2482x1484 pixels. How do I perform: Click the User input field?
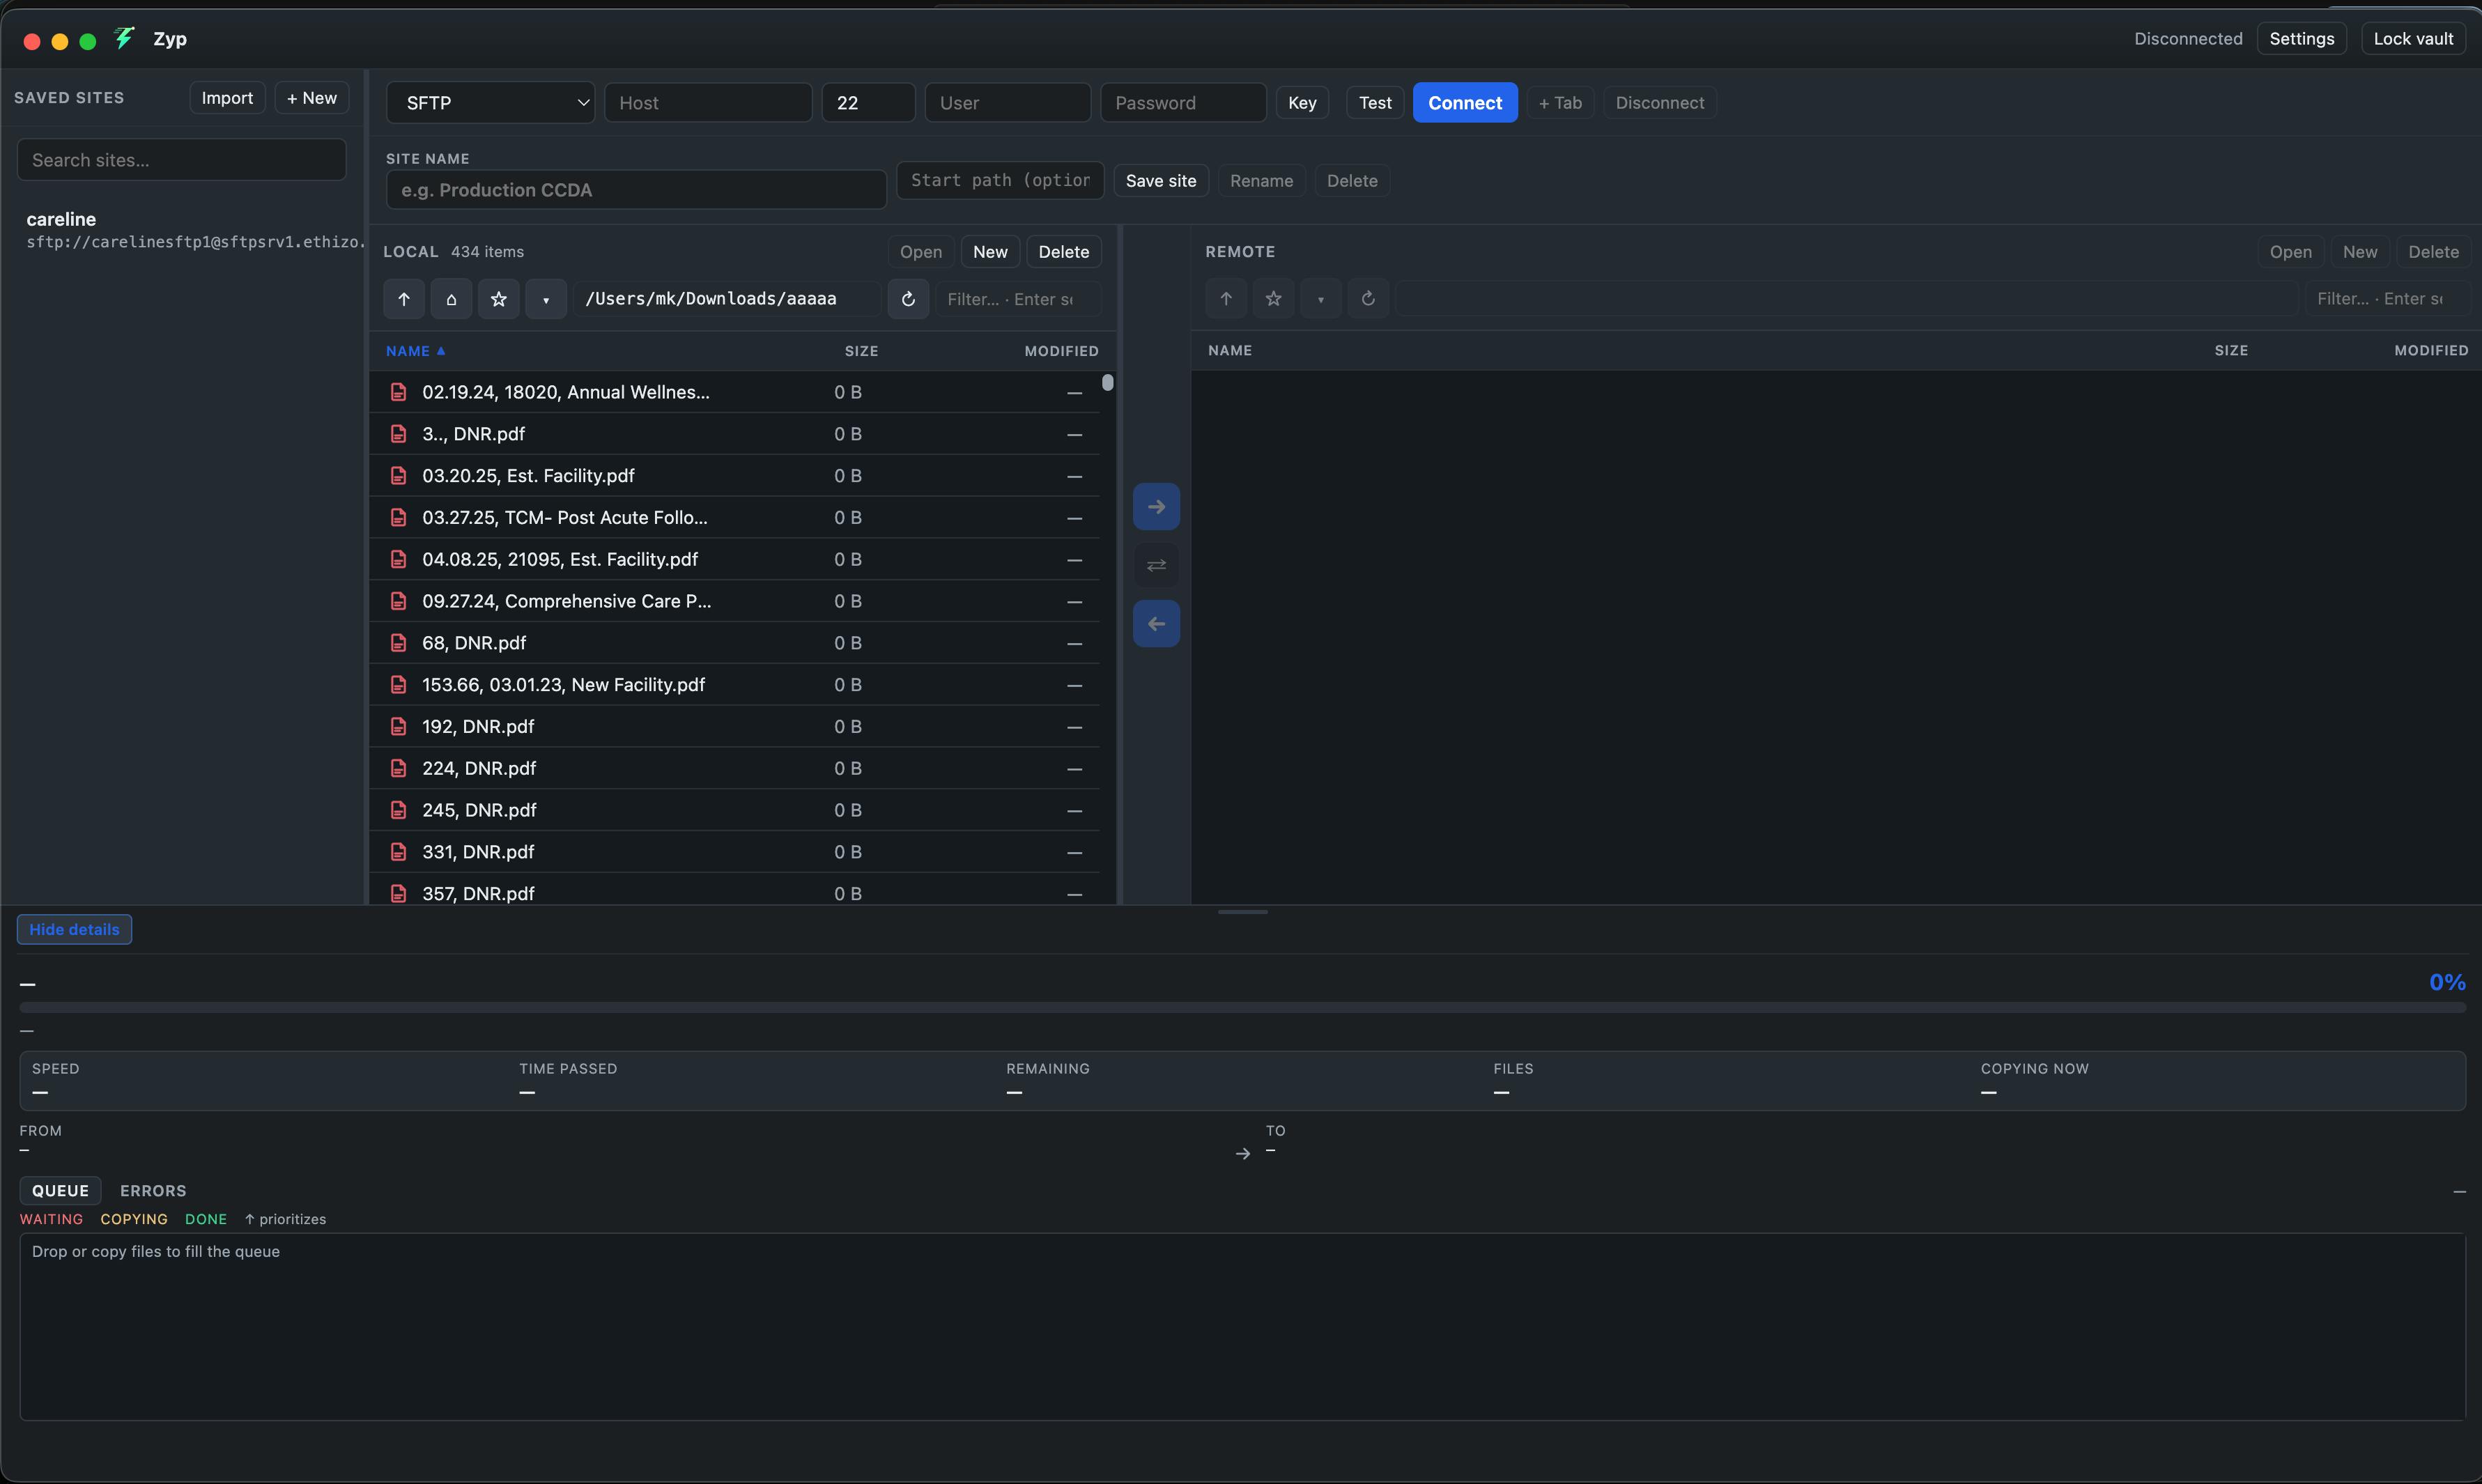1008,103
